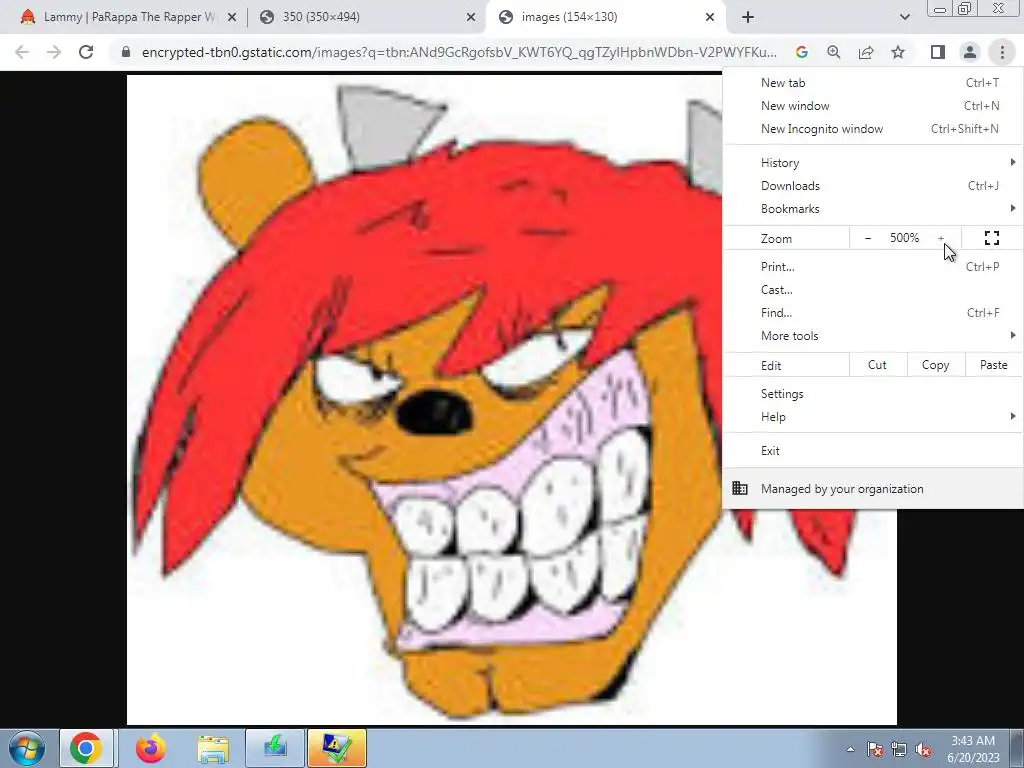The image size is (1024, 768).
Task: Click the network tray icon
Action: tap(899, 749)
